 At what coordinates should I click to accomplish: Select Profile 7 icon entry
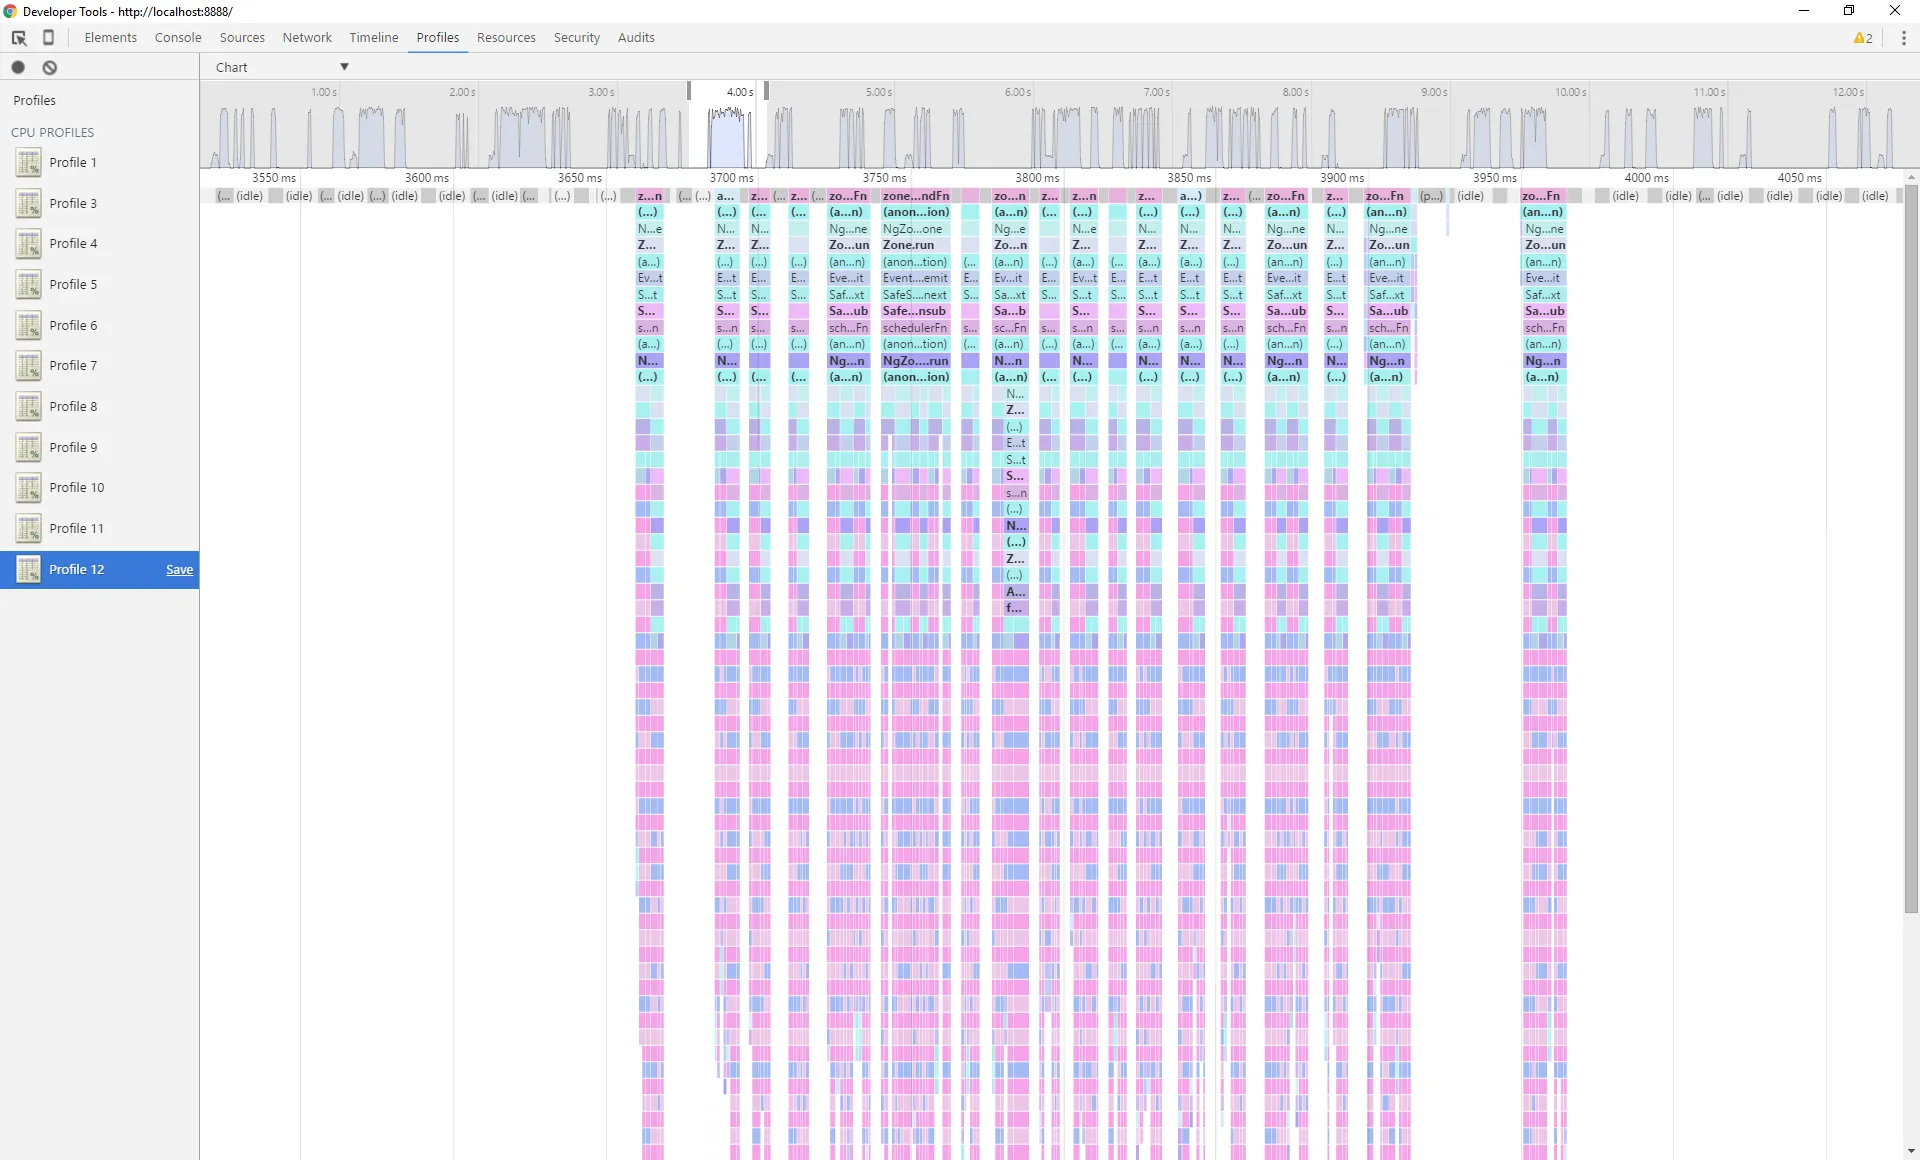[x=29, y=366]
